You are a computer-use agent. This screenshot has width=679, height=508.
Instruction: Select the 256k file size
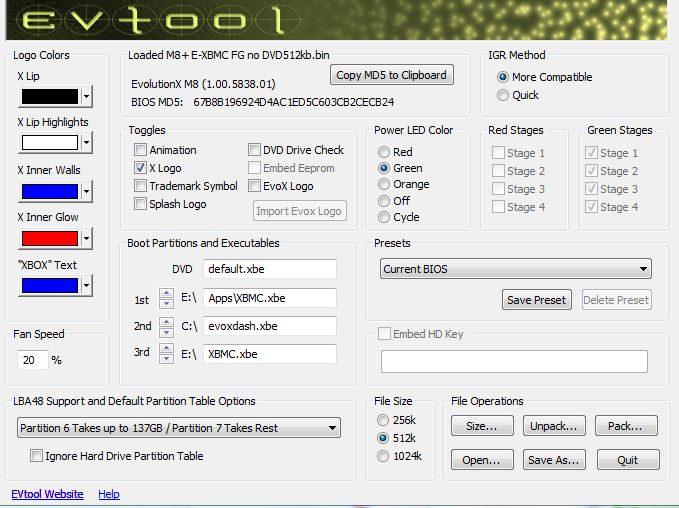pyautogui.click(x=383, y=420)
